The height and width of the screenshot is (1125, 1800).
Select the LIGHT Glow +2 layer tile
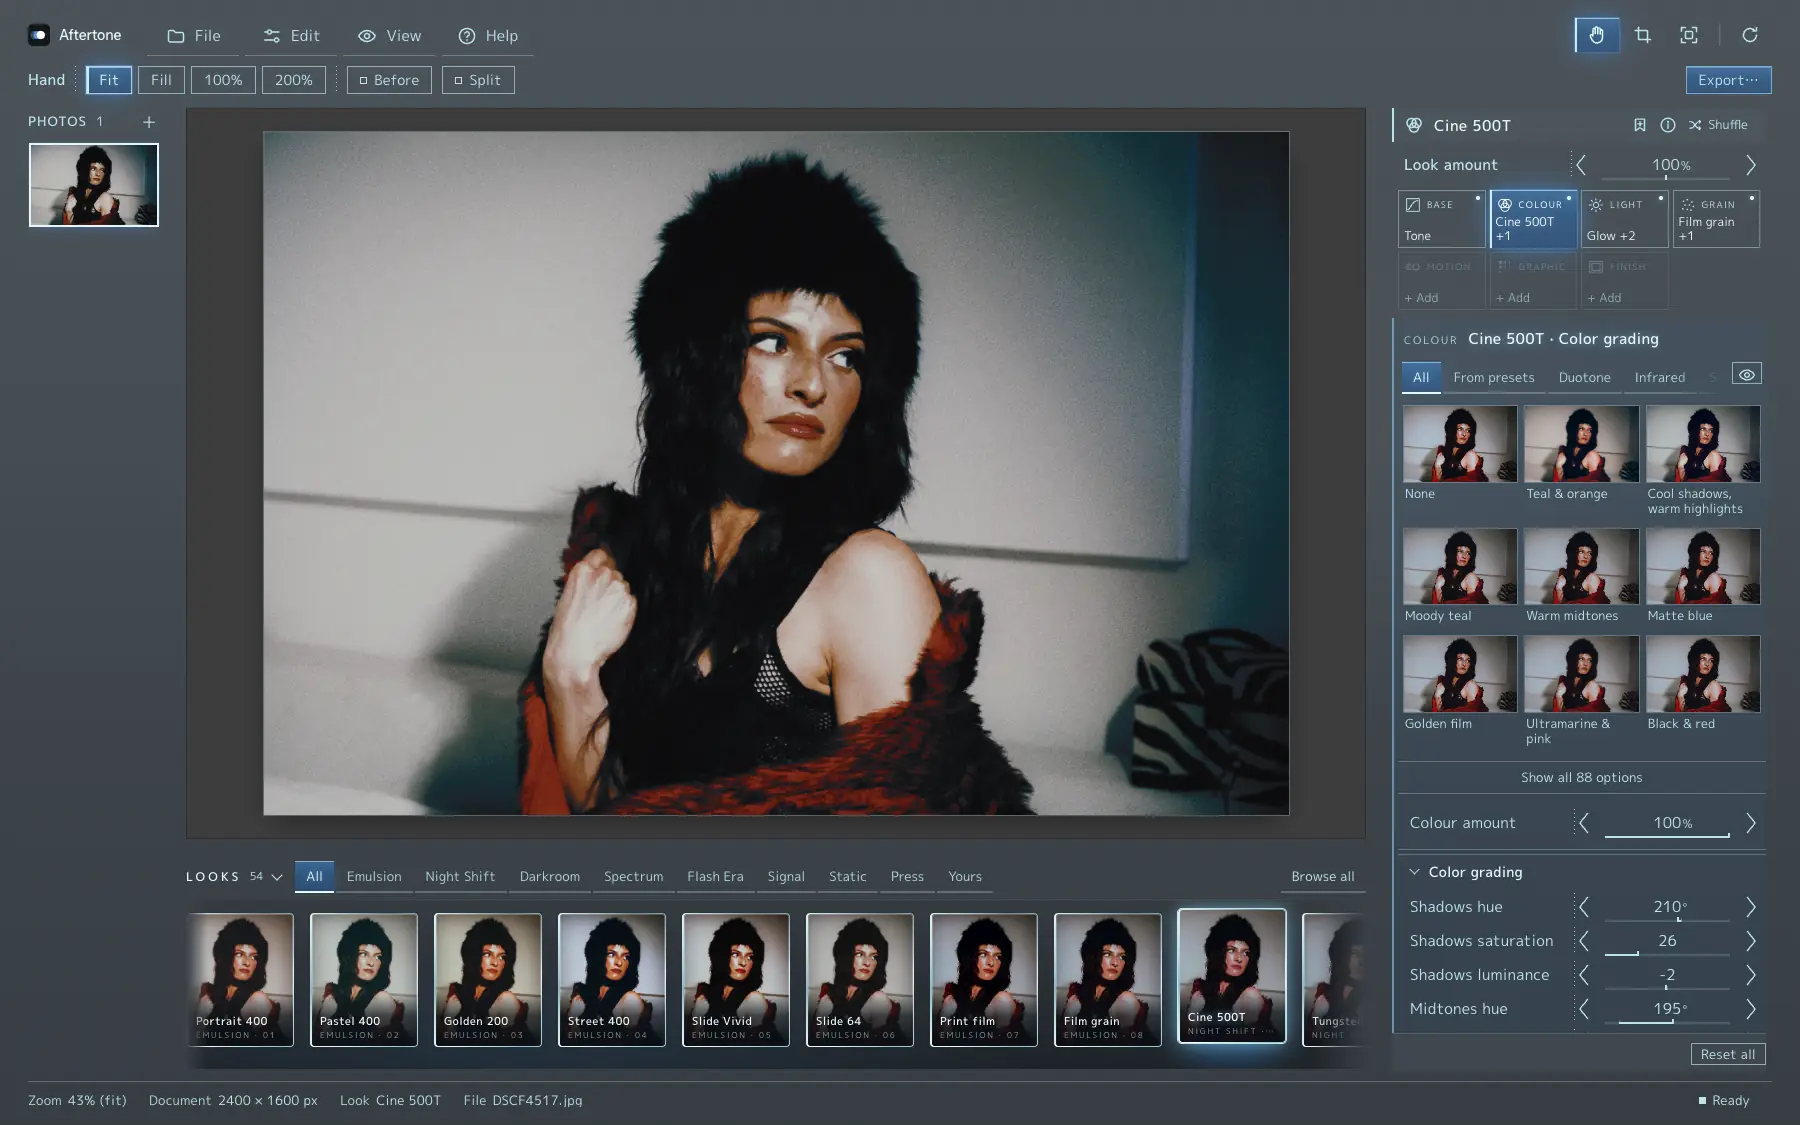click(1625, 219)
